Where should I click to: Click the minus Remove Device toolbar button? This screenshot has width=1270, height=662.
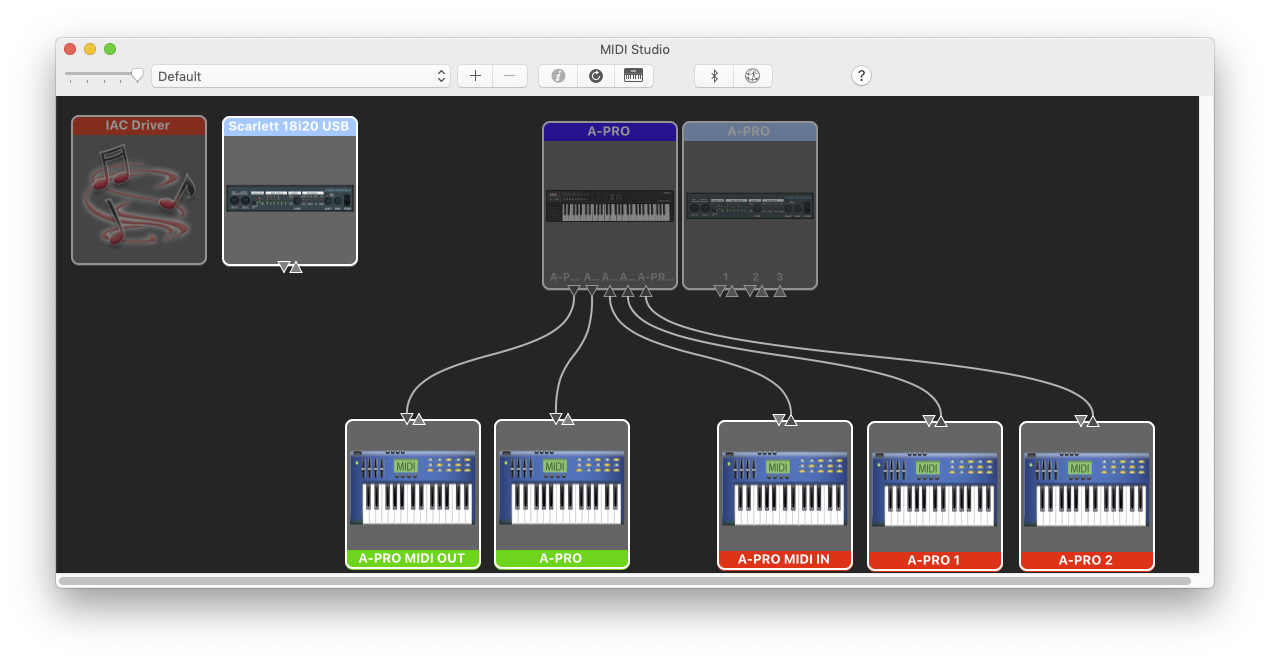(x=510, y=76)
